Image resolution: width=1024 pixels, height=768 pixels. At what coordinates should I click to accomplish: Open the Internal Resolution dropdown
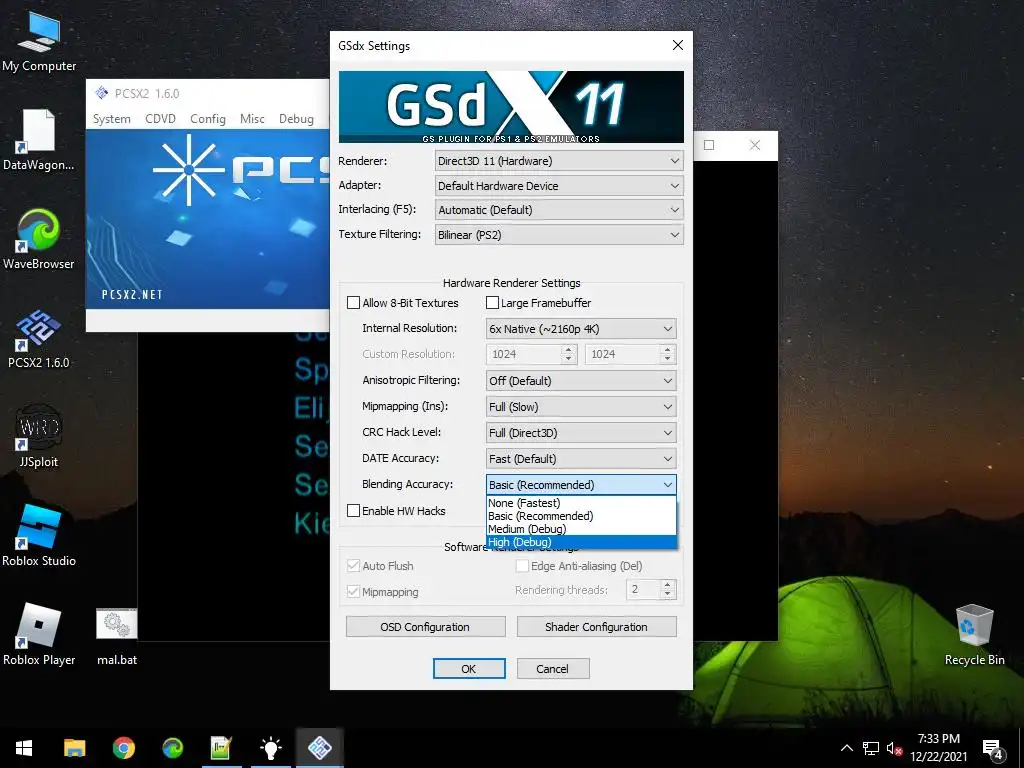[x=581, y=328]
